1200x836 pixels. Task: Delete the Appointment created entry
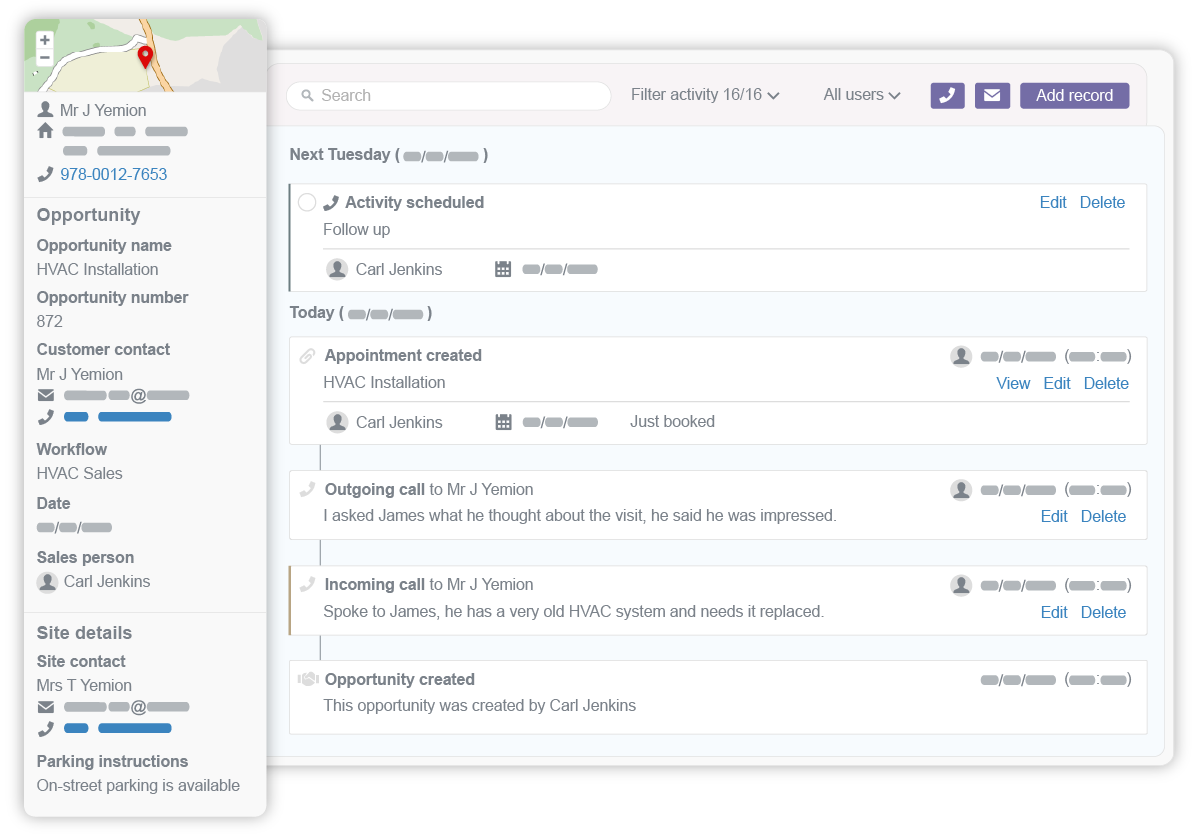tap(1106, 383)
